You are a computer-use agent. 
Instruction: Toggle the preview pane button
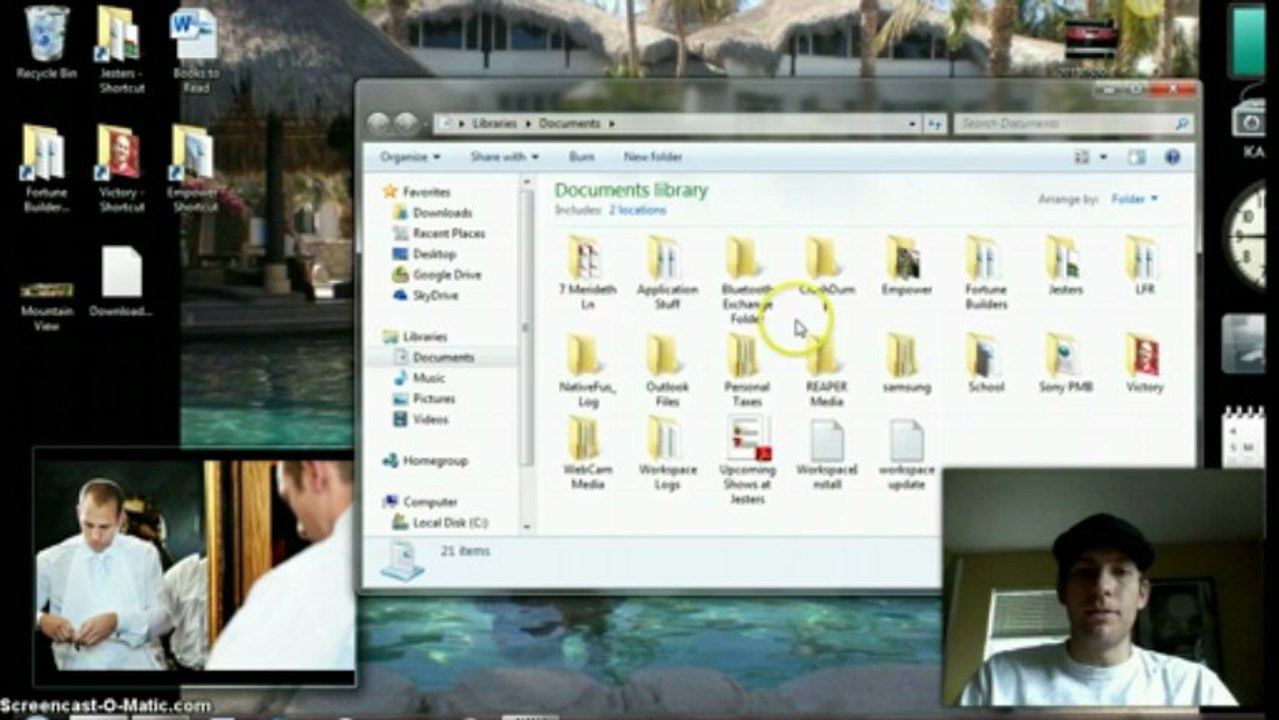[x=1136, y=157]
